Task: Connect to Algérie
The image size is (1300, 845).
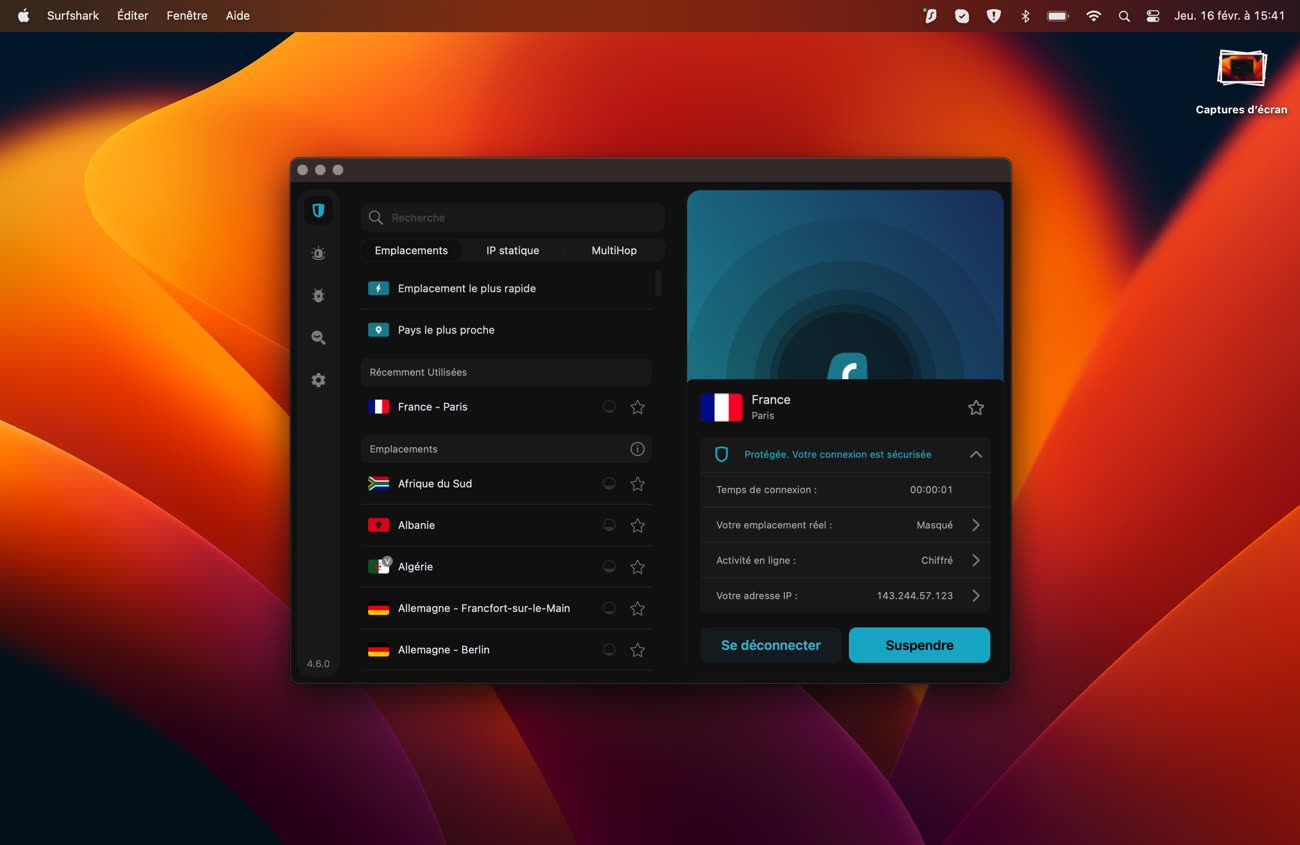Action: click(506, 567)
